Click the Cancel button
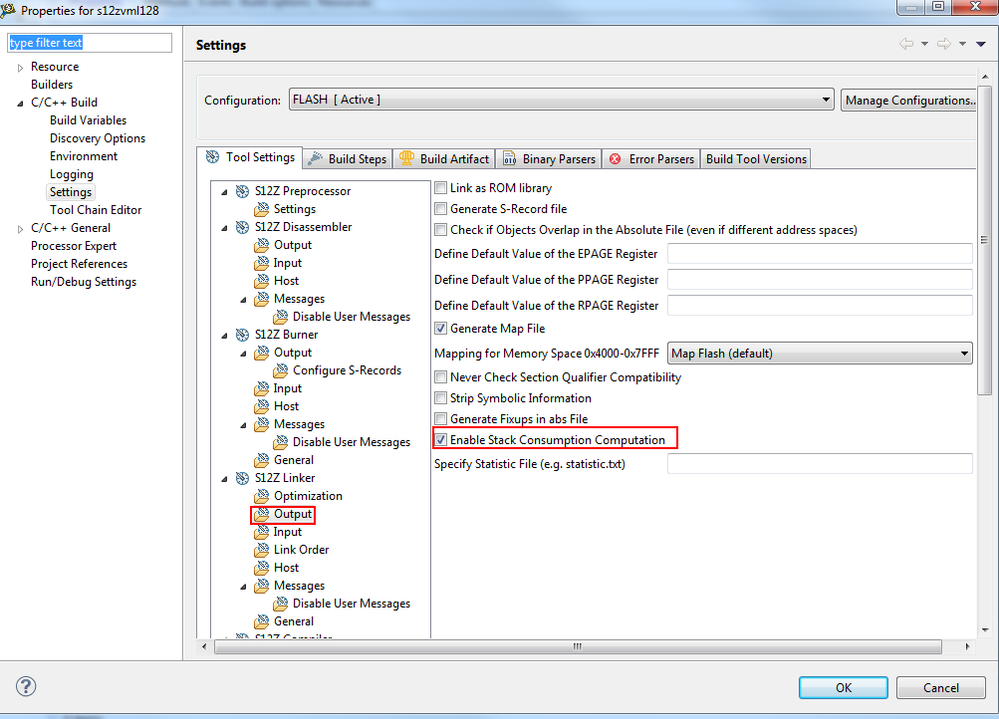 click(941, 688)
